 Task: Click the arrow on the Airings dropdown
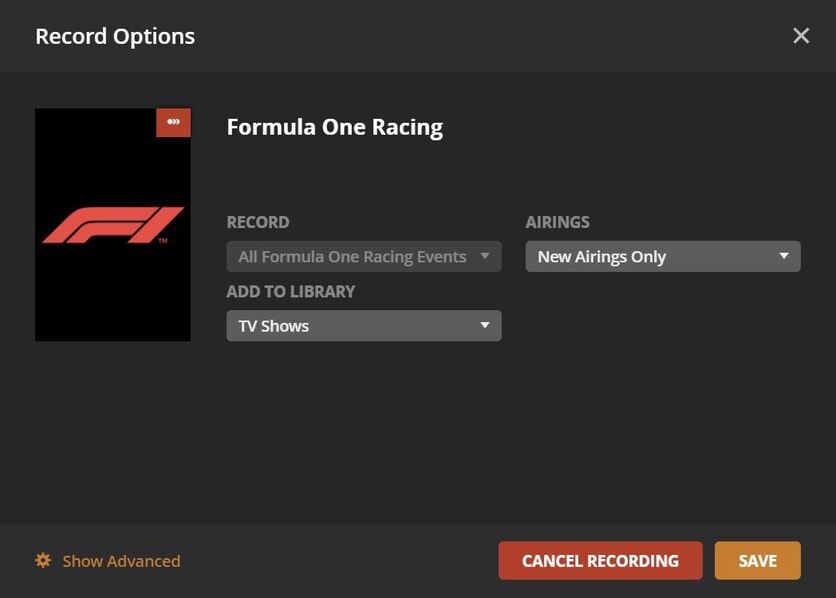784,256
